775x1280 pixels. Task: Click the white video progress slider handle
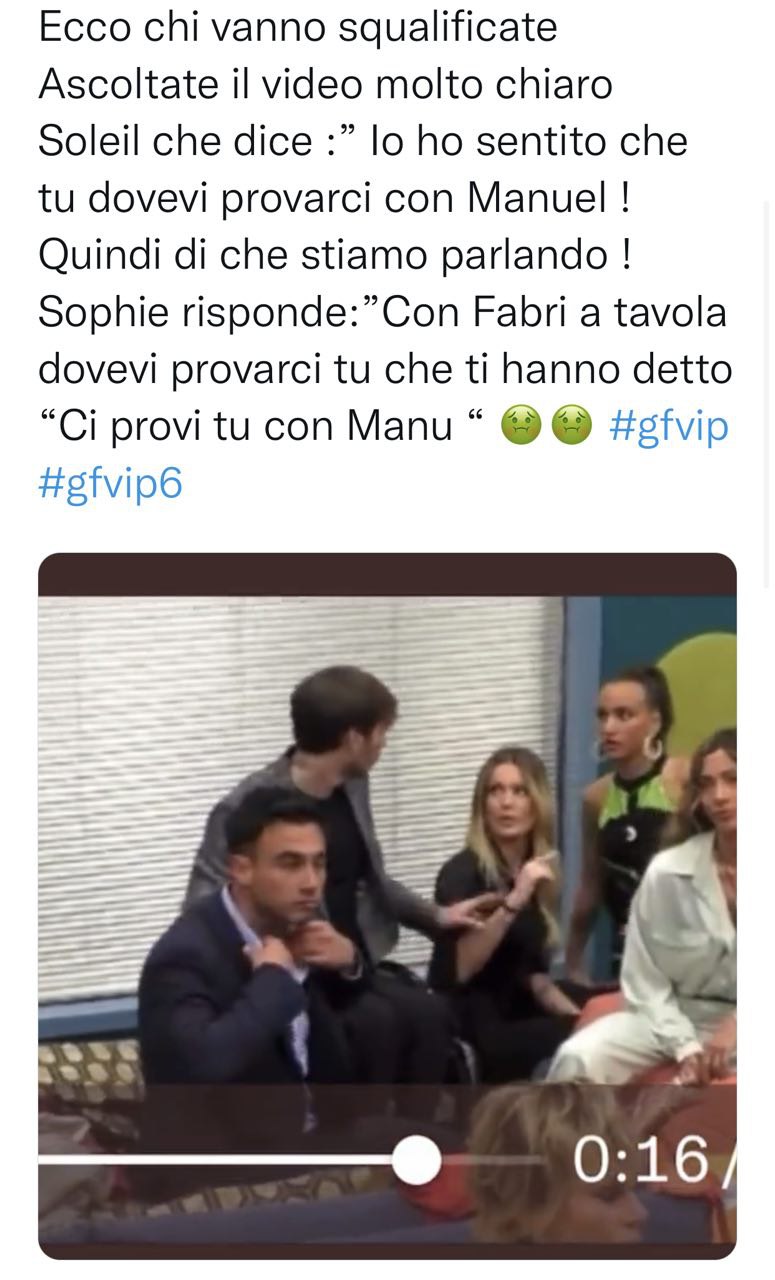click(415, 1161)
